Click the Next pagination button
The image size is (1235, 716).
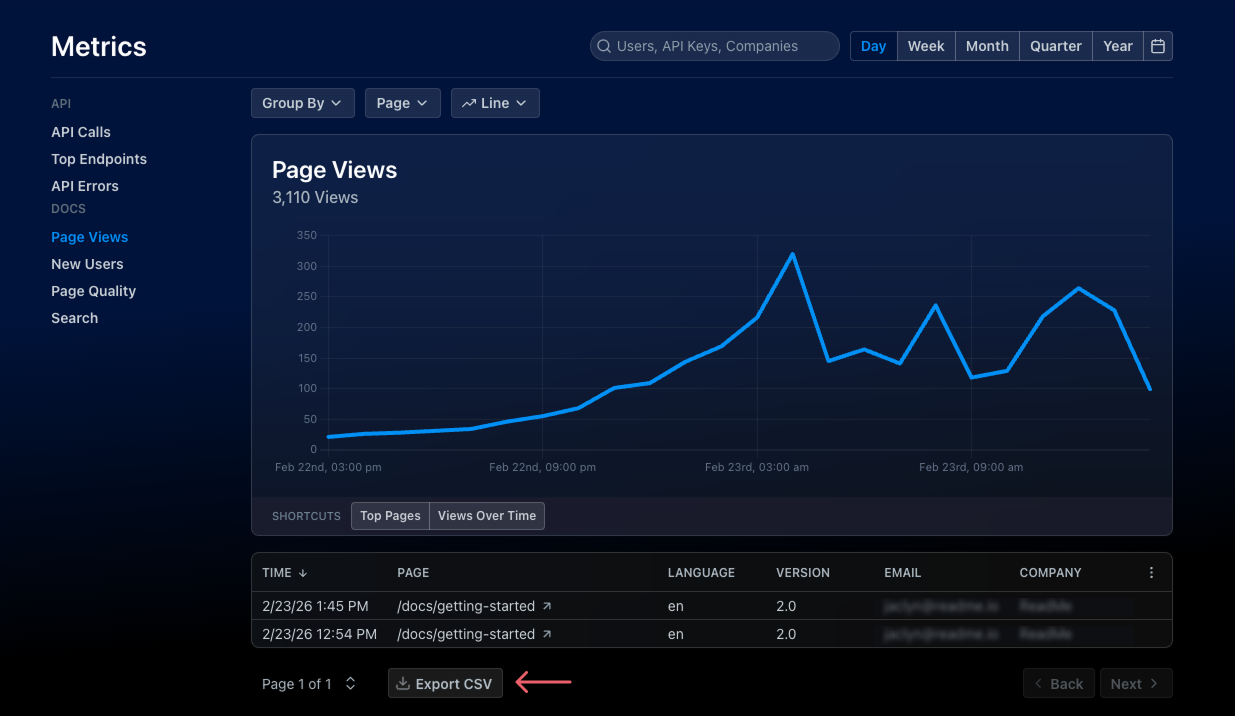coord(1136,684)
